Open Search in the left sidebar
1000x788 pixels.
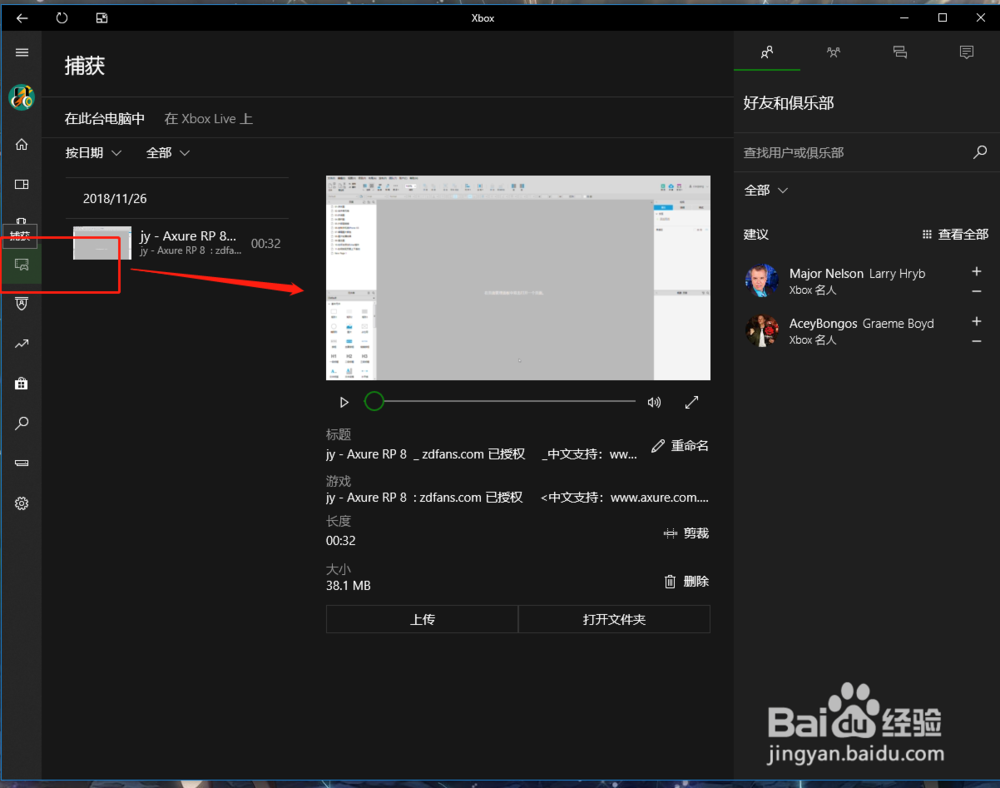[22, 423]
